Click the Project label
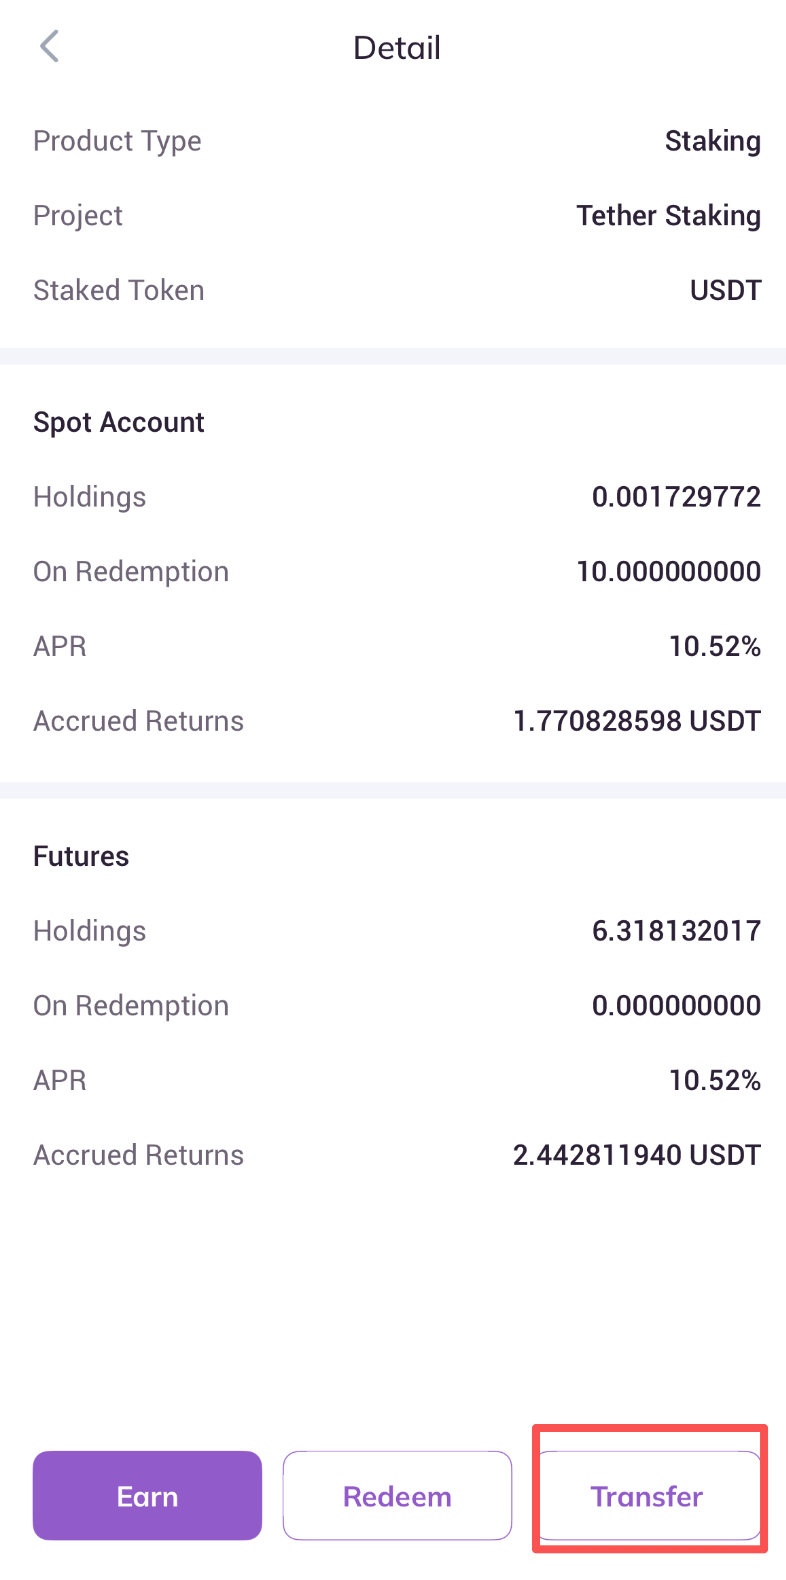 point(78,216)
